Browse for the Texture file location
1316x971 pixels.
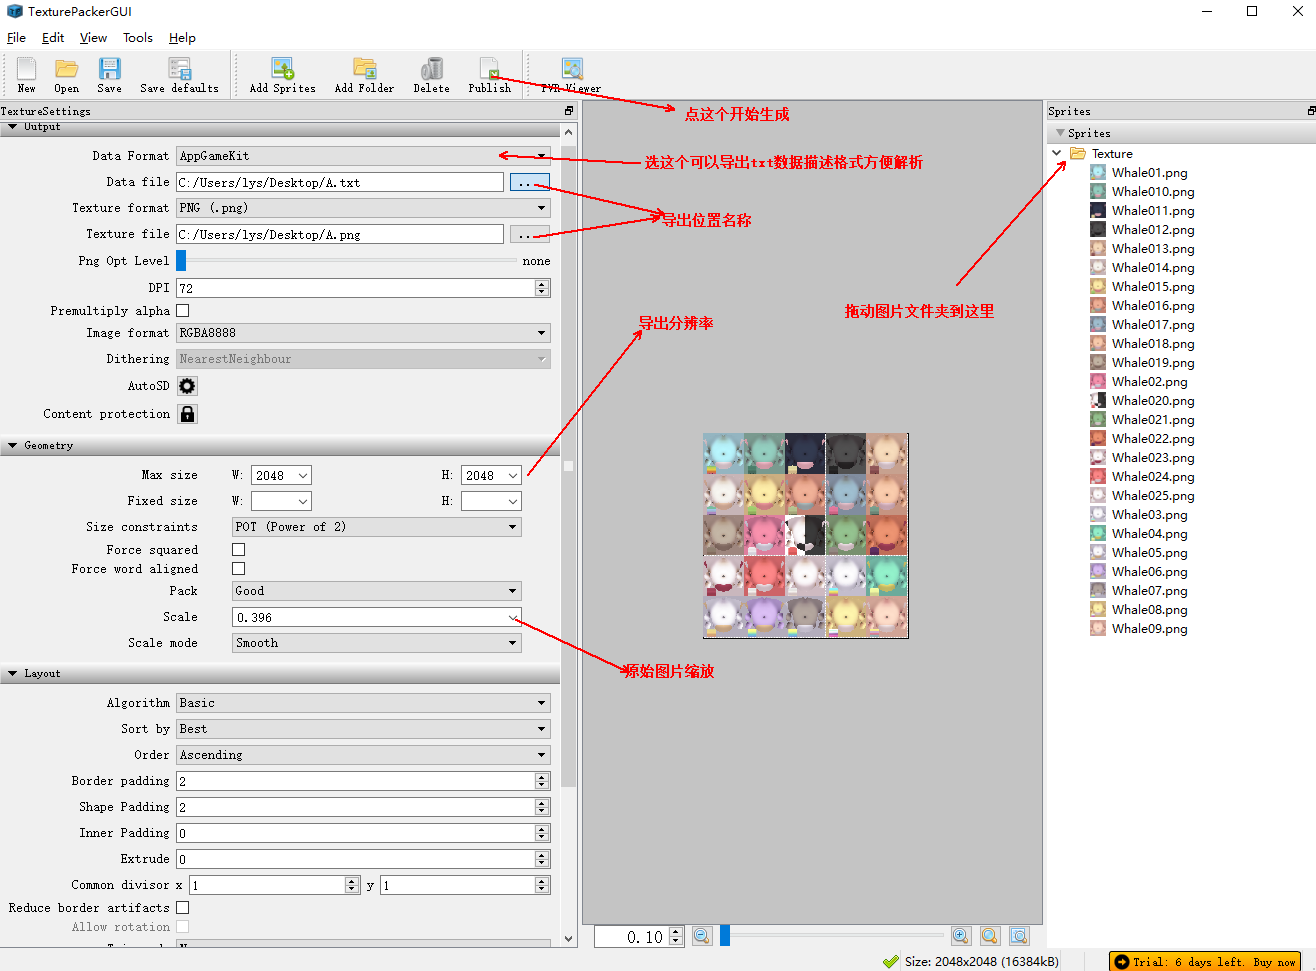tap(529, 234)
